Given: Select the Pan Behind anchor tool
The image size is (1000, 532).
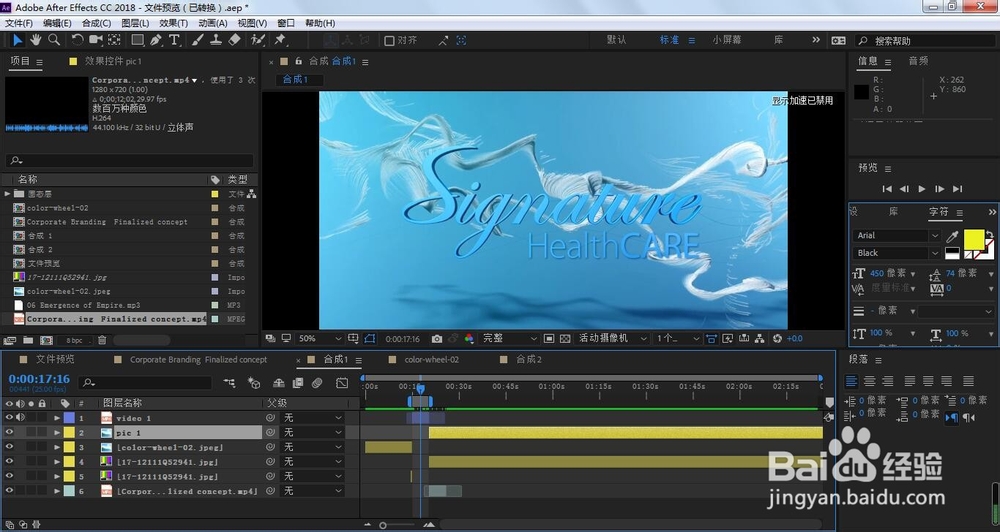Looking at the screenshot, I should 114,40.
